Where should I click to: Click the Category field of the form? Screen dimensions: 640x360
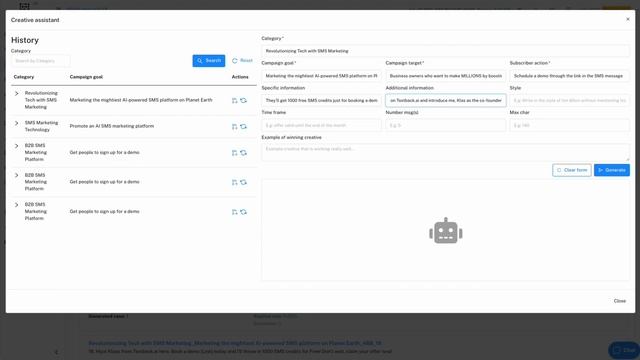[x=445, y=51]
